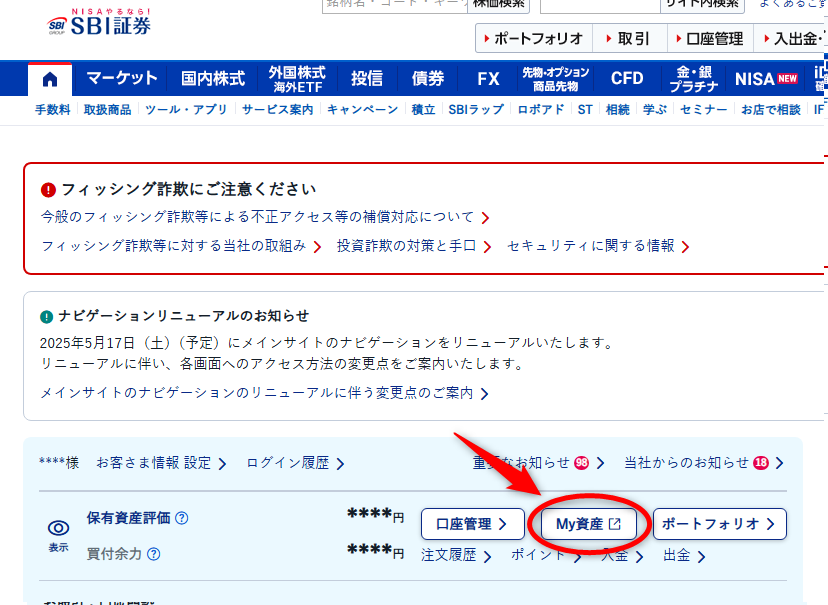
Task: Open 口座管理 in the top header
Action: (x=708, y=39)
